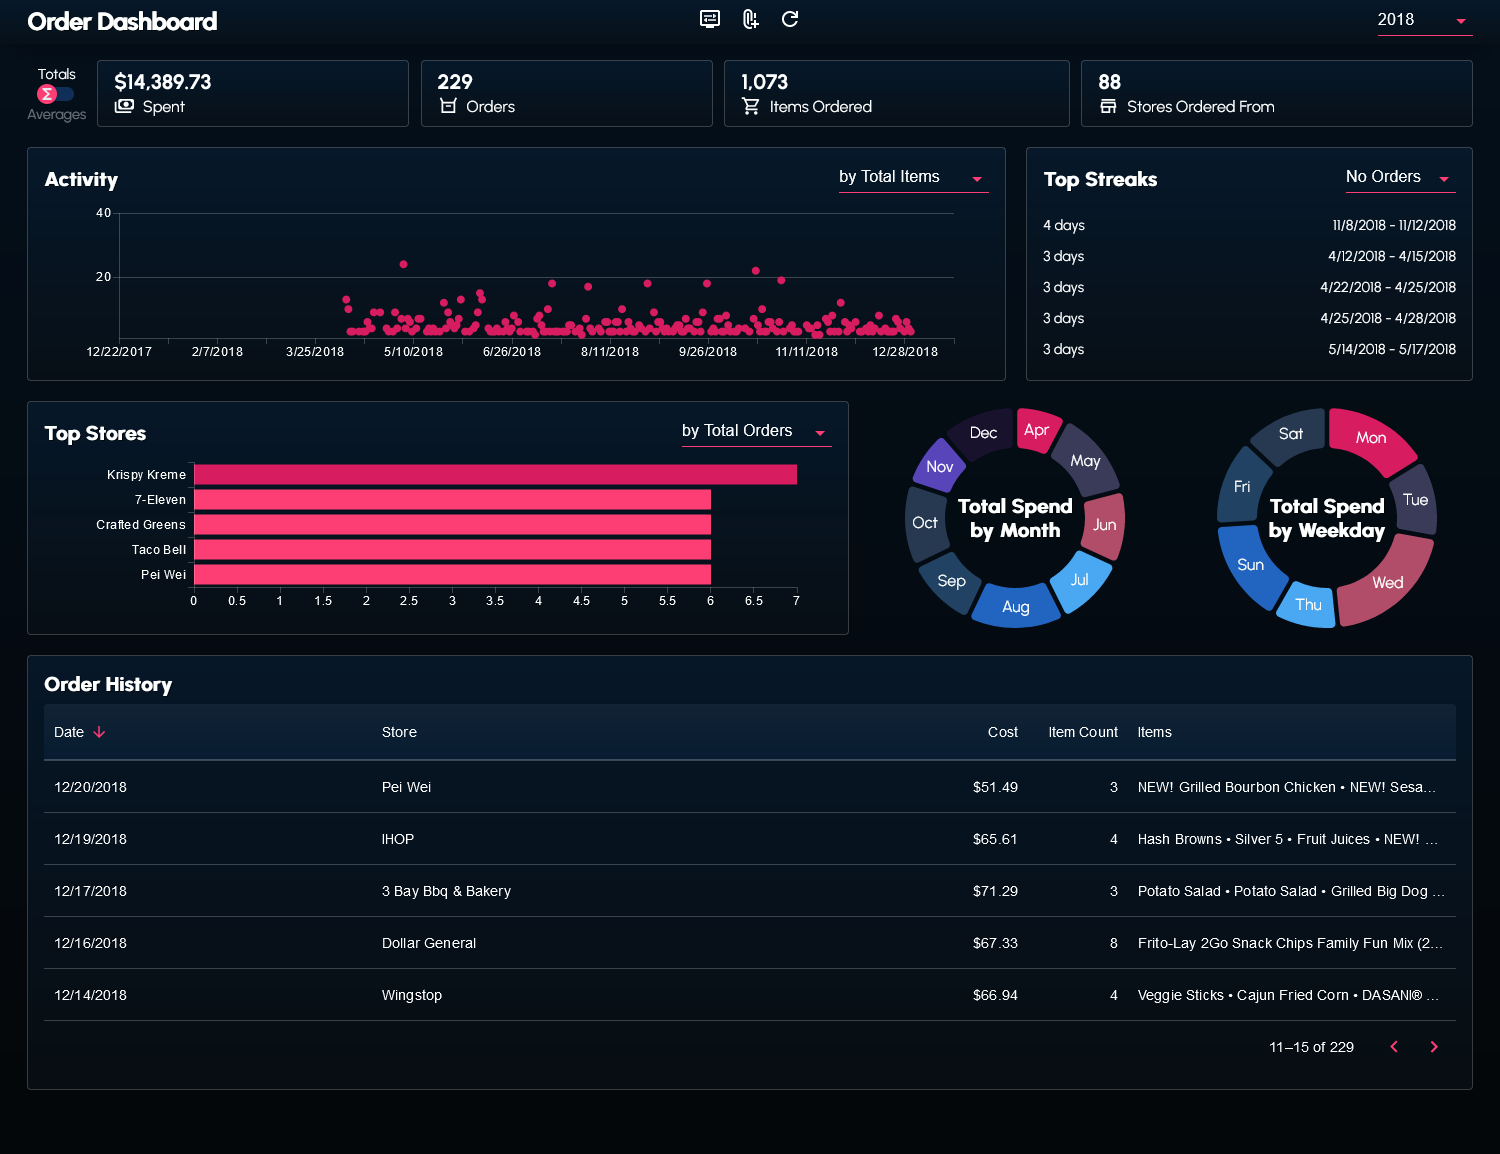Click the cash icon beside Spent
The height and width of the screenshot is (1154, 1500).
point(124,106)
